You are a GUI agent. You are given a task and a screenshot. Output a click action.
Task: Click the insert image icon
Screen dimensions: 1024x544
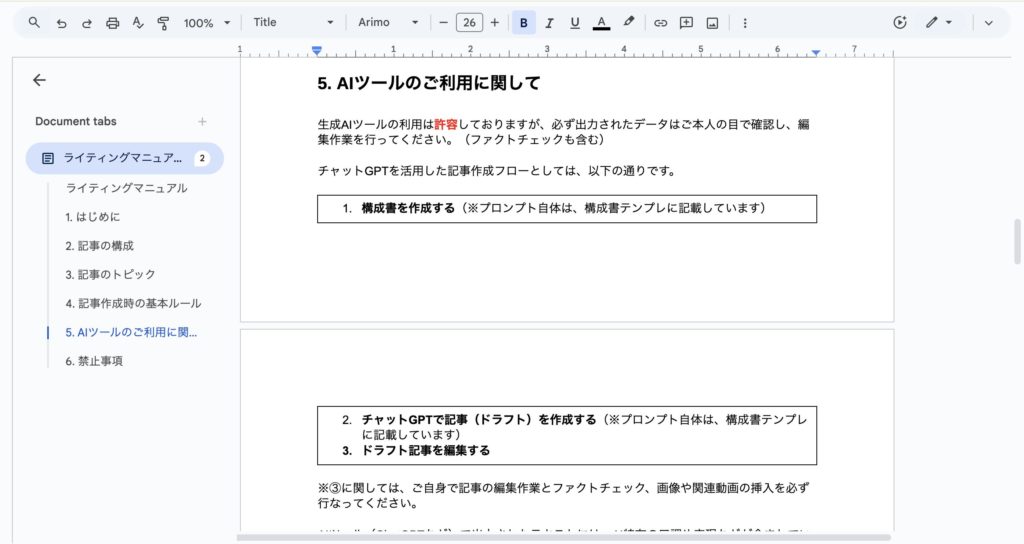[712, 22]
